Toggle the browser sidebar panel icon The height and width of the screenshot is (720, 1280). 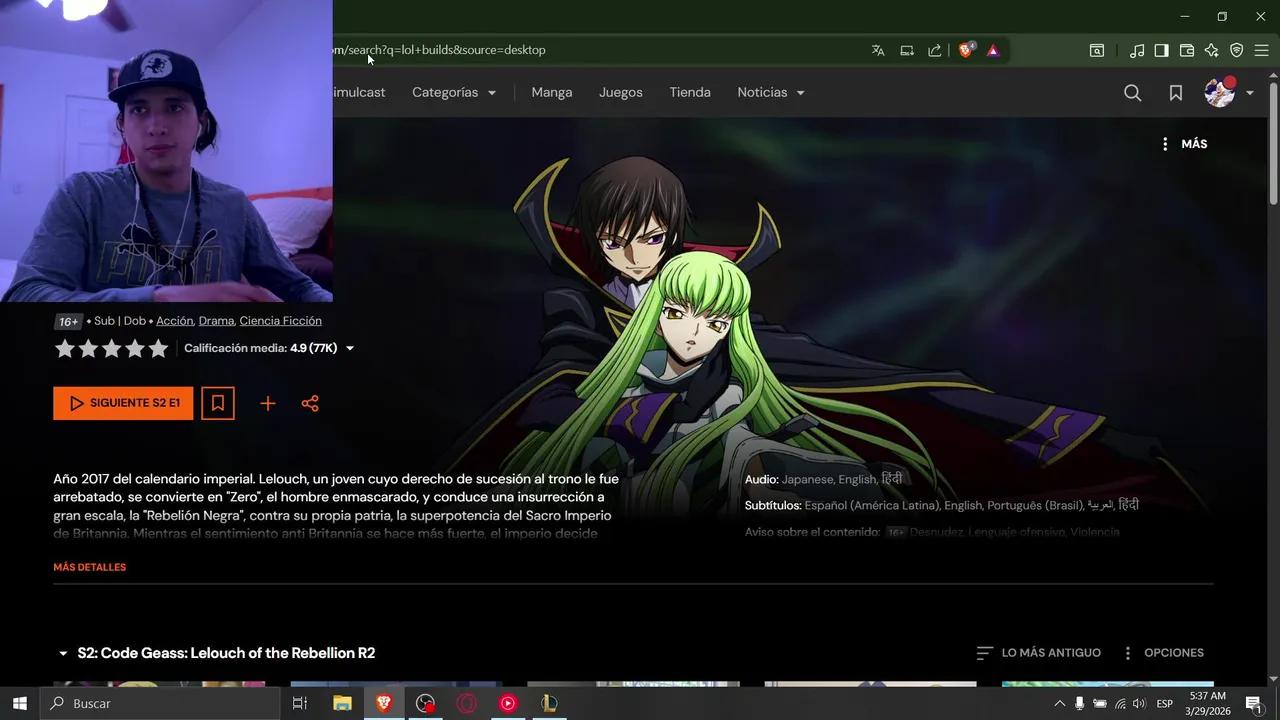[1161, 50]
